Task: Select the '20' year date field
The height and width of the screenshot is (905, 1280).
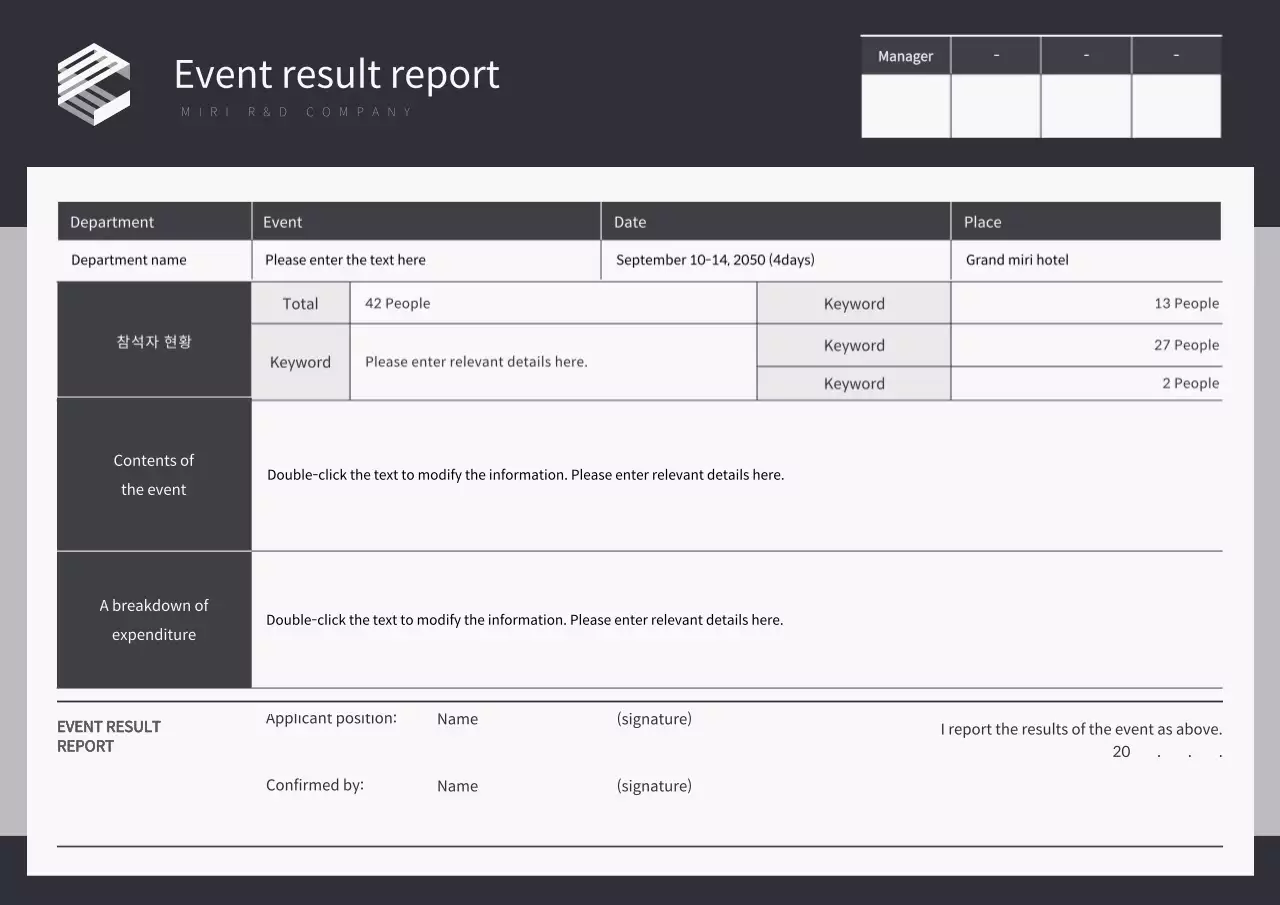Action: [x=1121, y=751]
